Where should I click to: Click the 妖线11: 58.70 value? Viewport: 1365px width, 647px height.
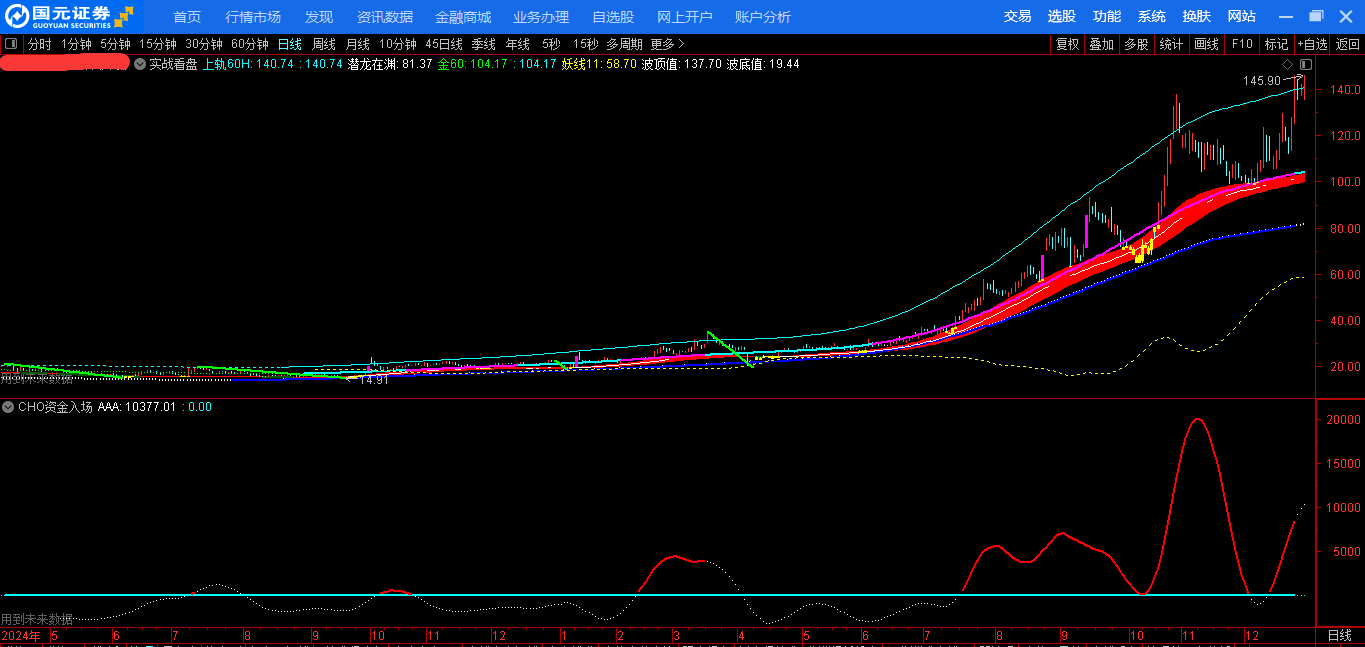(599, 64)
